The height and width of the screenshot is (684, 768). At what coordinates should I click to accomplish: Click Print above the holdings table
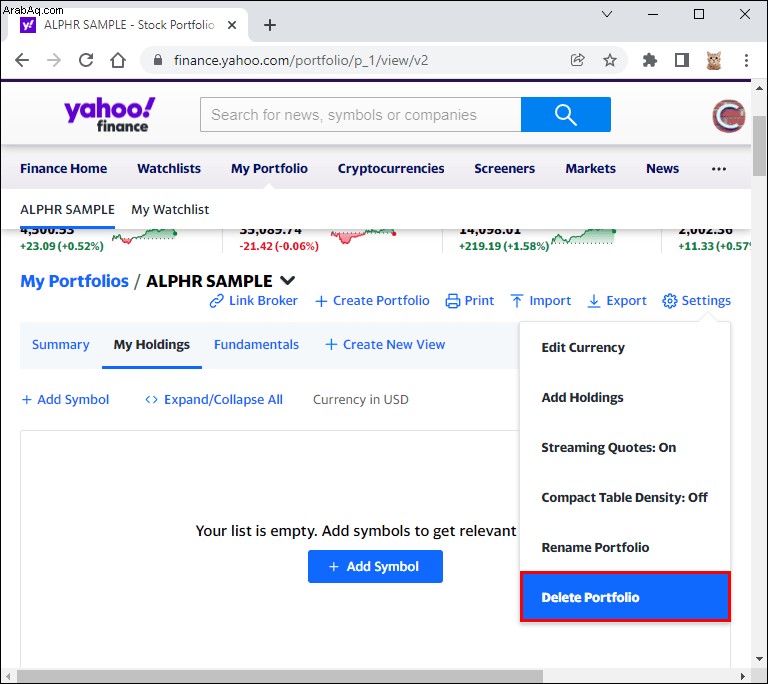pyautogui.click(x=469, y=301)
